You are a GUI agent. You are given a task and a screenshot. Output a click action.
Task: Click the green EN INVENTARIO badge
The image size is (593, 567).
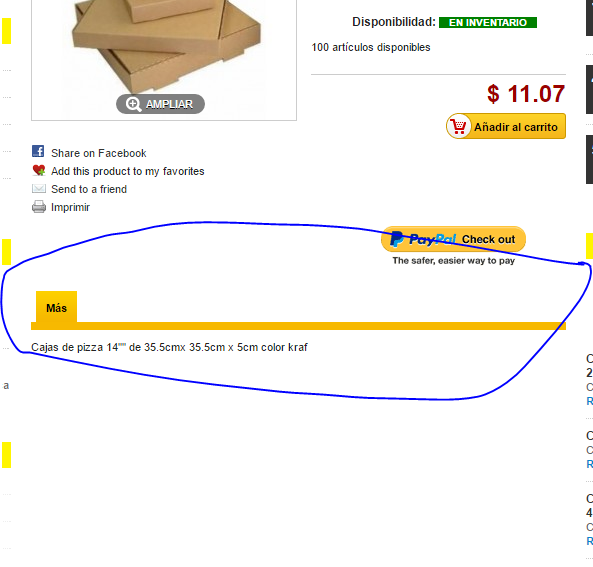pyautogui.click(x=488, y=23)
